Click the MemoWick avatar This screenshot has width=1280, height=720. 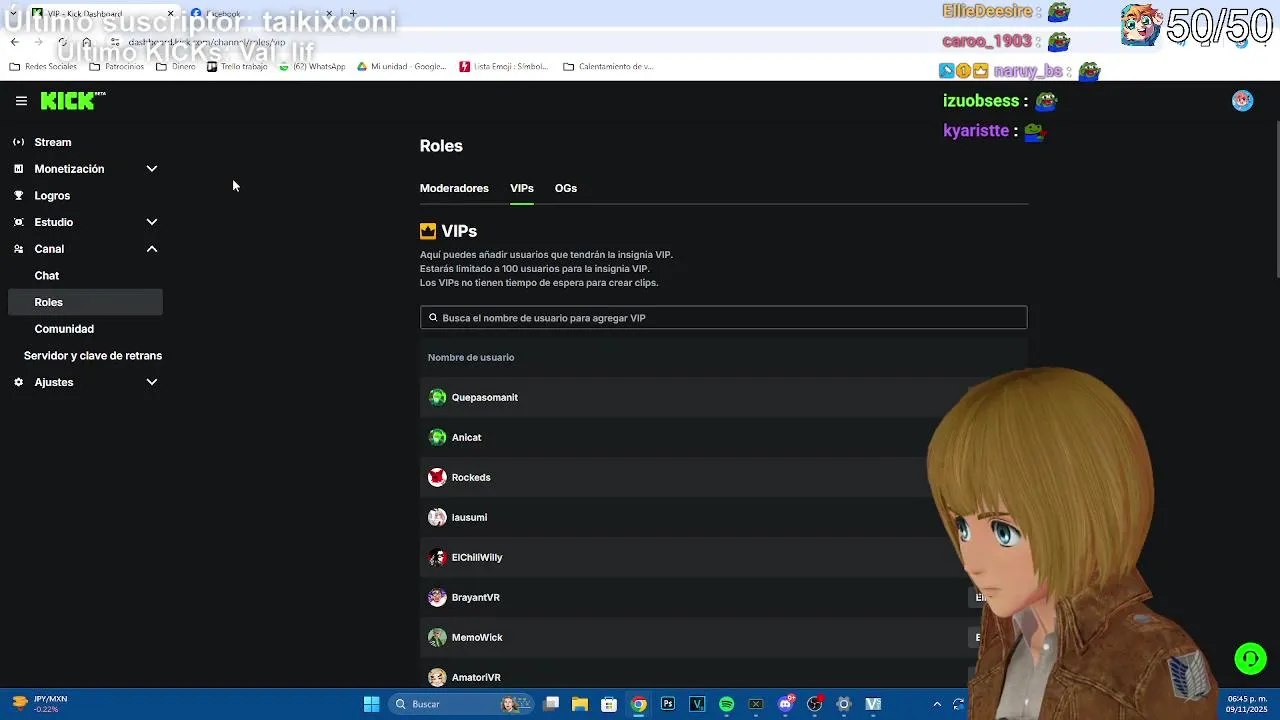tap(437, 637)
